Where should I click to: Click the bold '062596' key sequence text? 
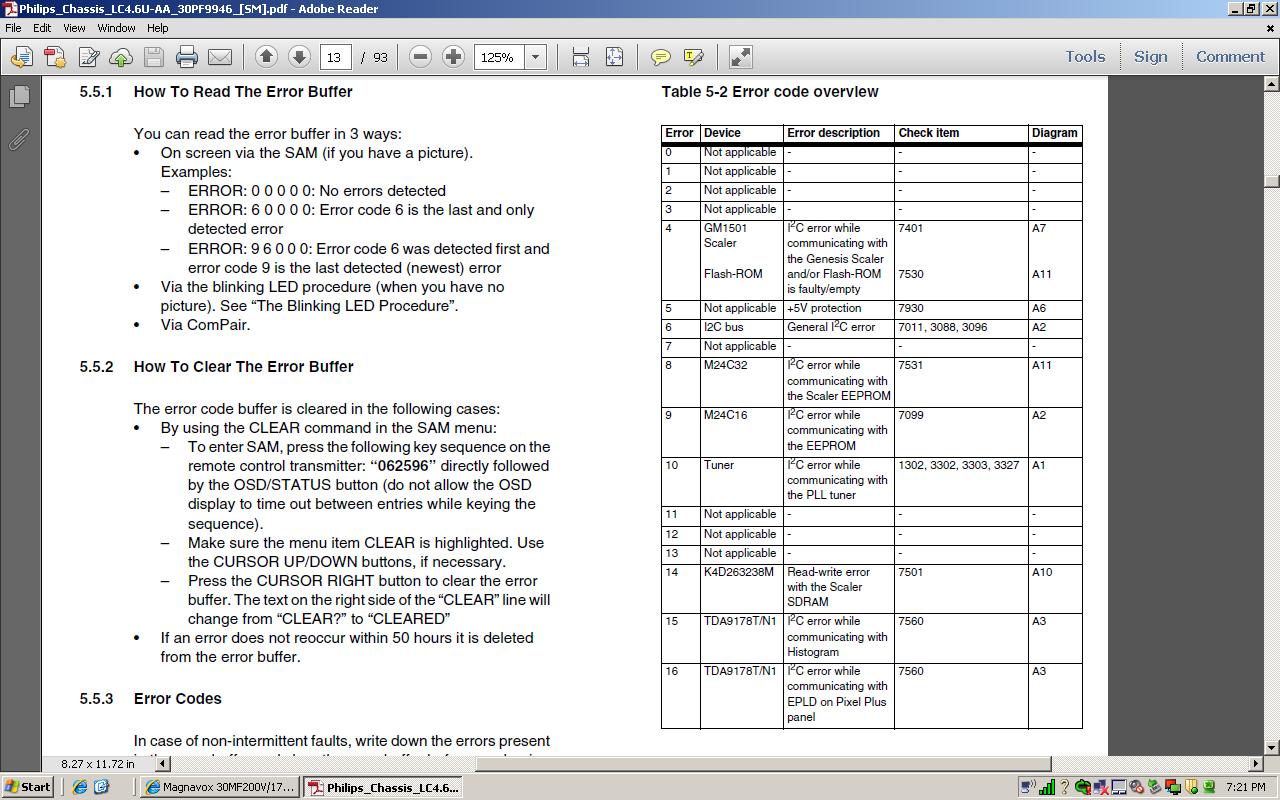click(x=402, y=466)
